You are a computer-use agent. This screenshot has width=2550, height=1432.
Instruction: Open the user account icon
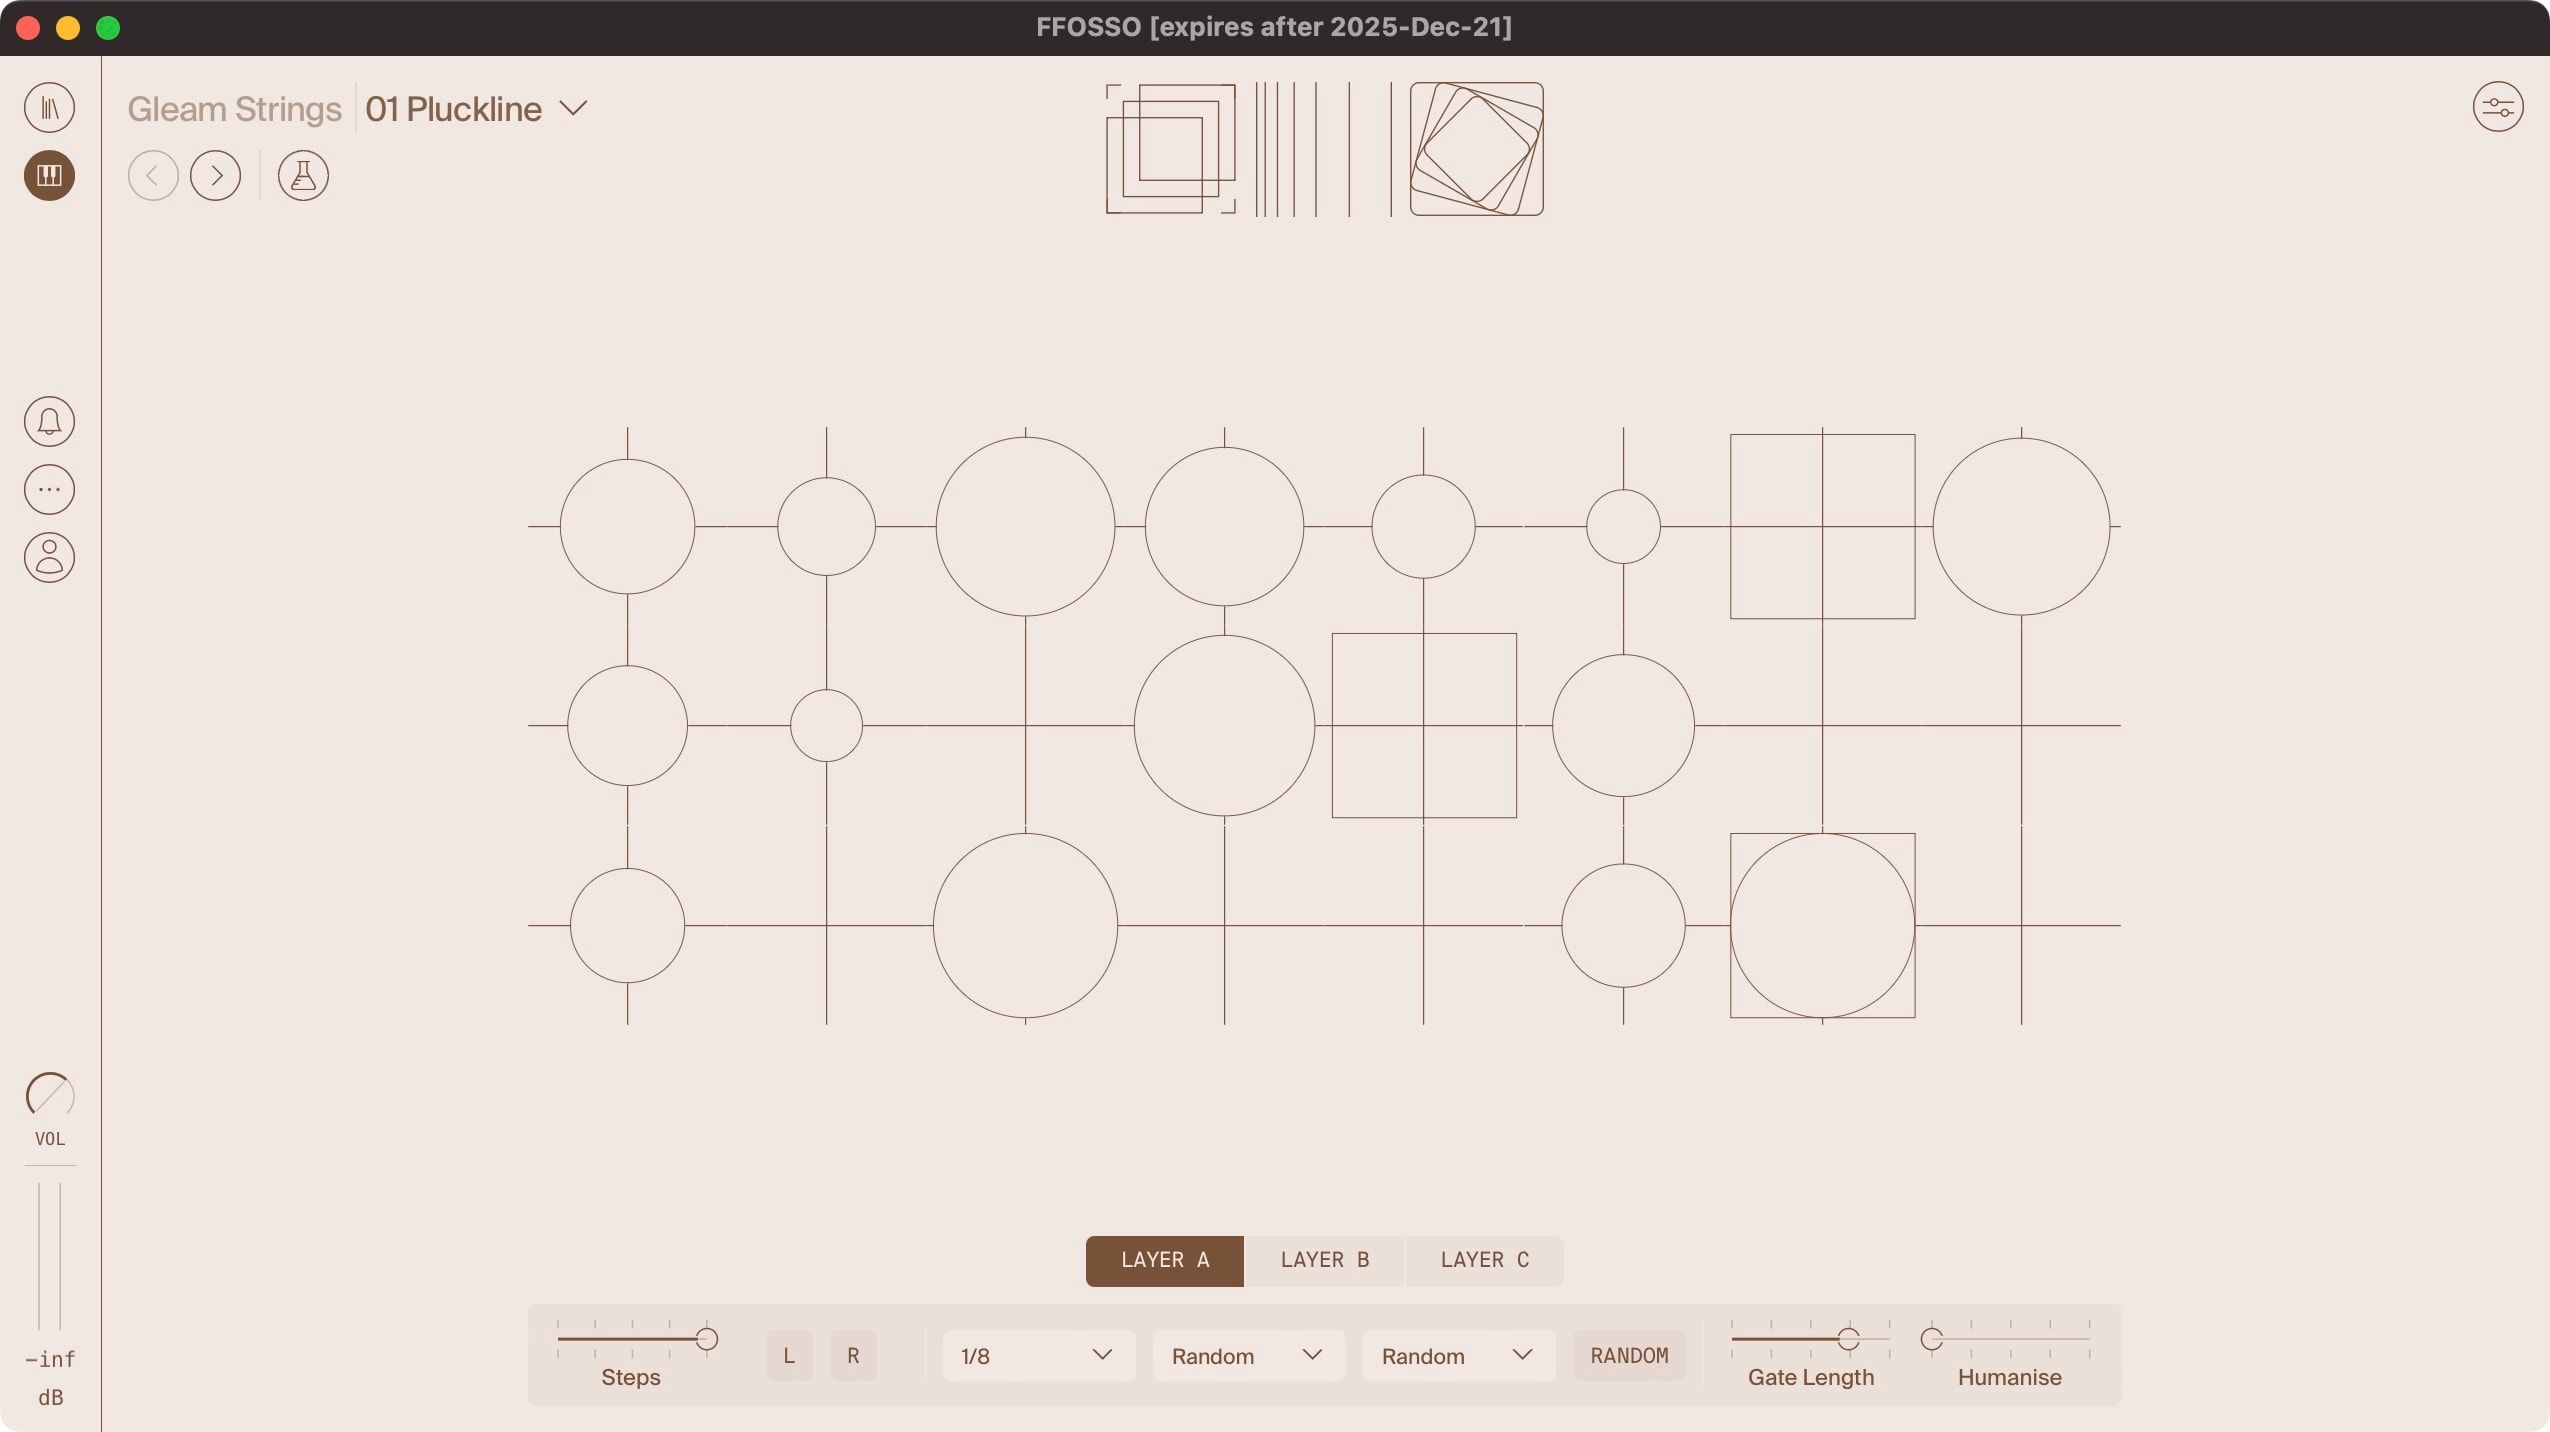49,557
